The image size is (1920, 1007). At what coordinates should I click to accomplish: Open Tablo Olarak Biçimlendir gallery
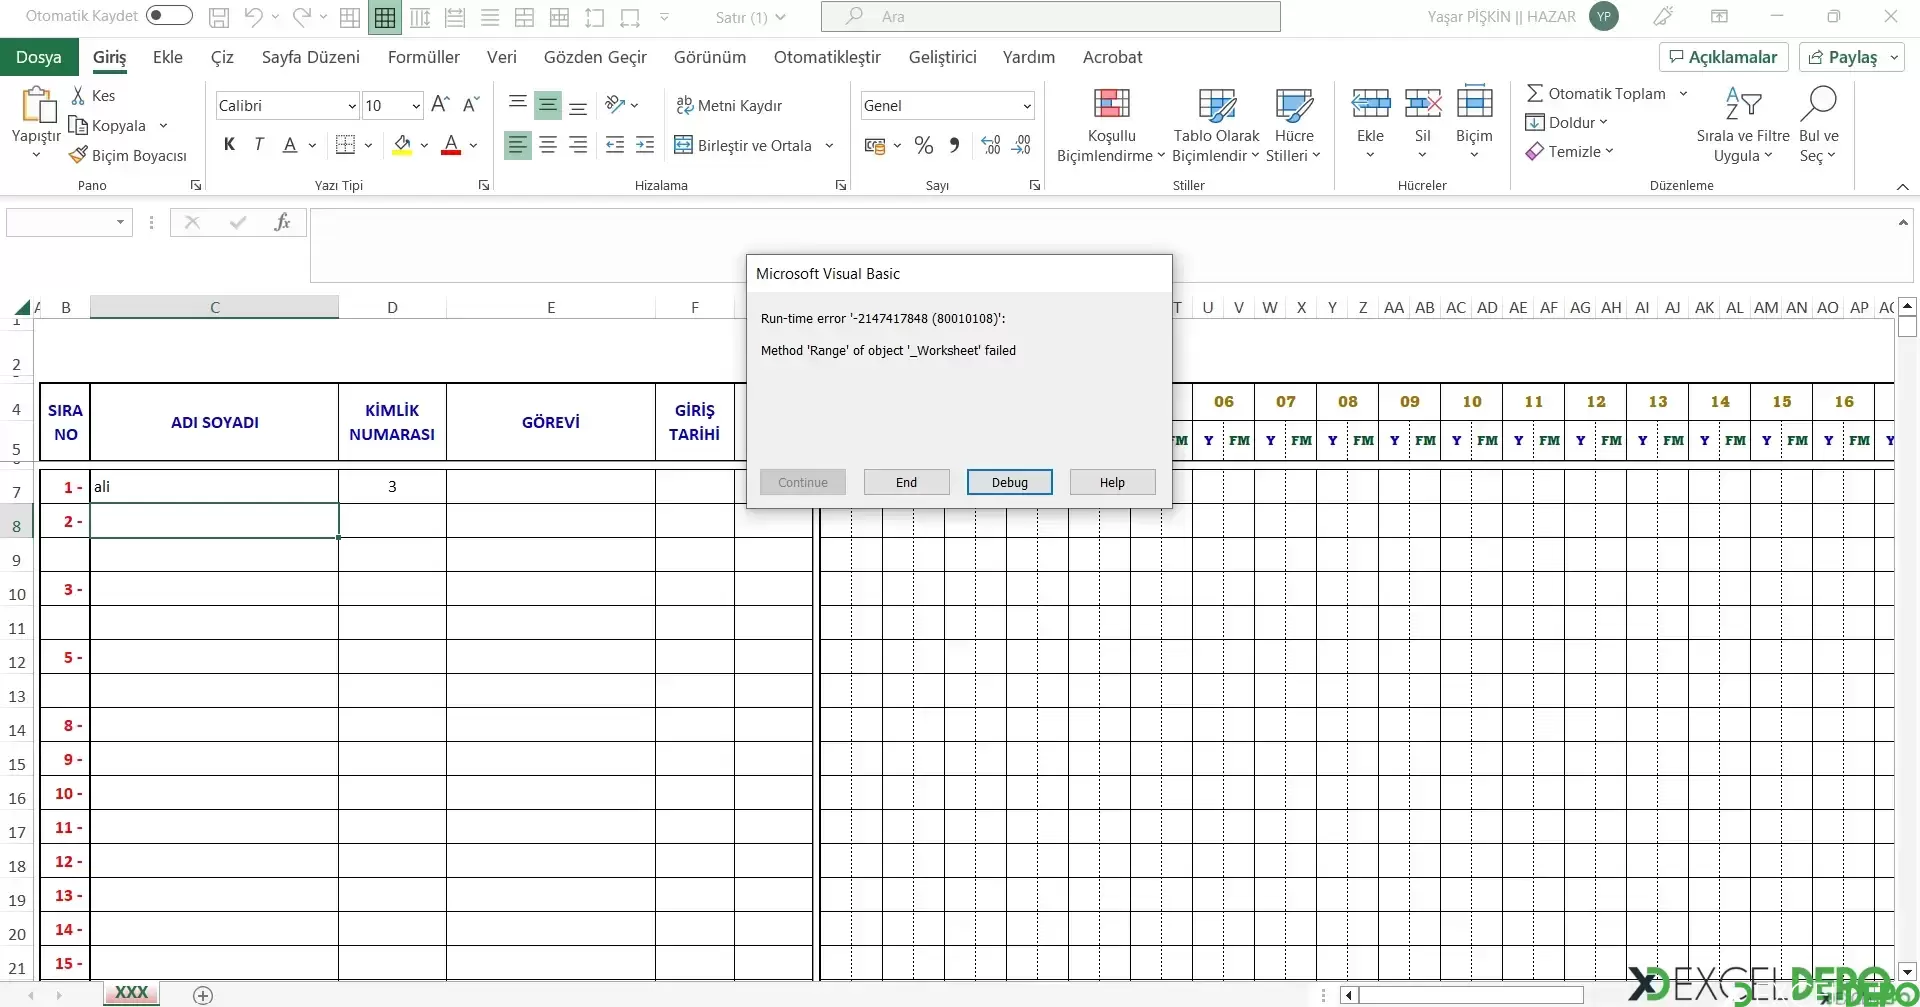pos(1216,126)
